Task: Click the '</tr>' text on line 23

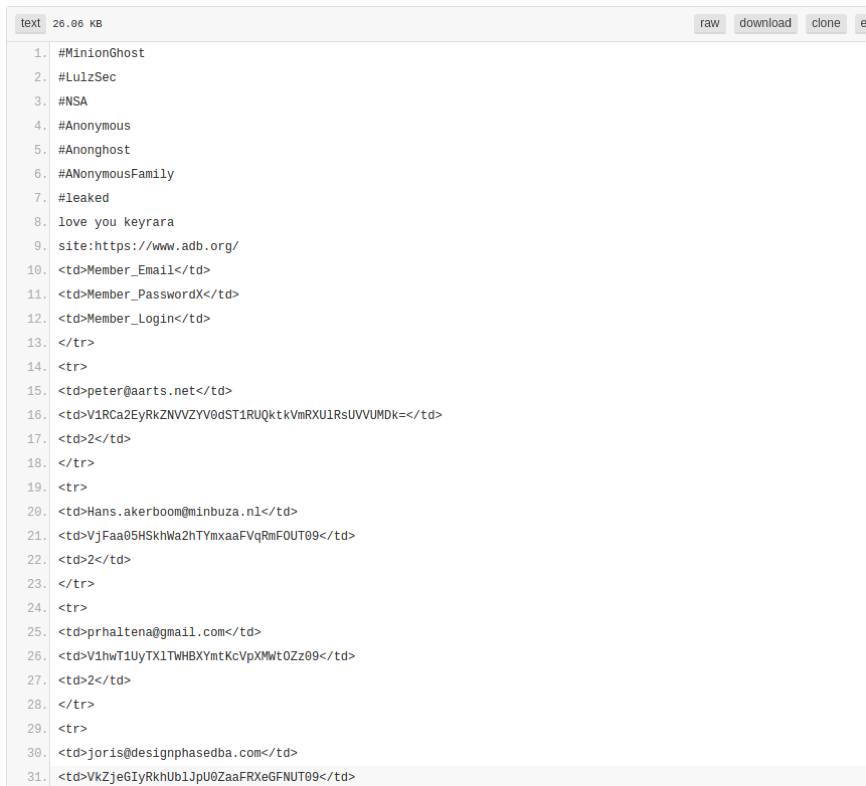Action: pos(76,584)
